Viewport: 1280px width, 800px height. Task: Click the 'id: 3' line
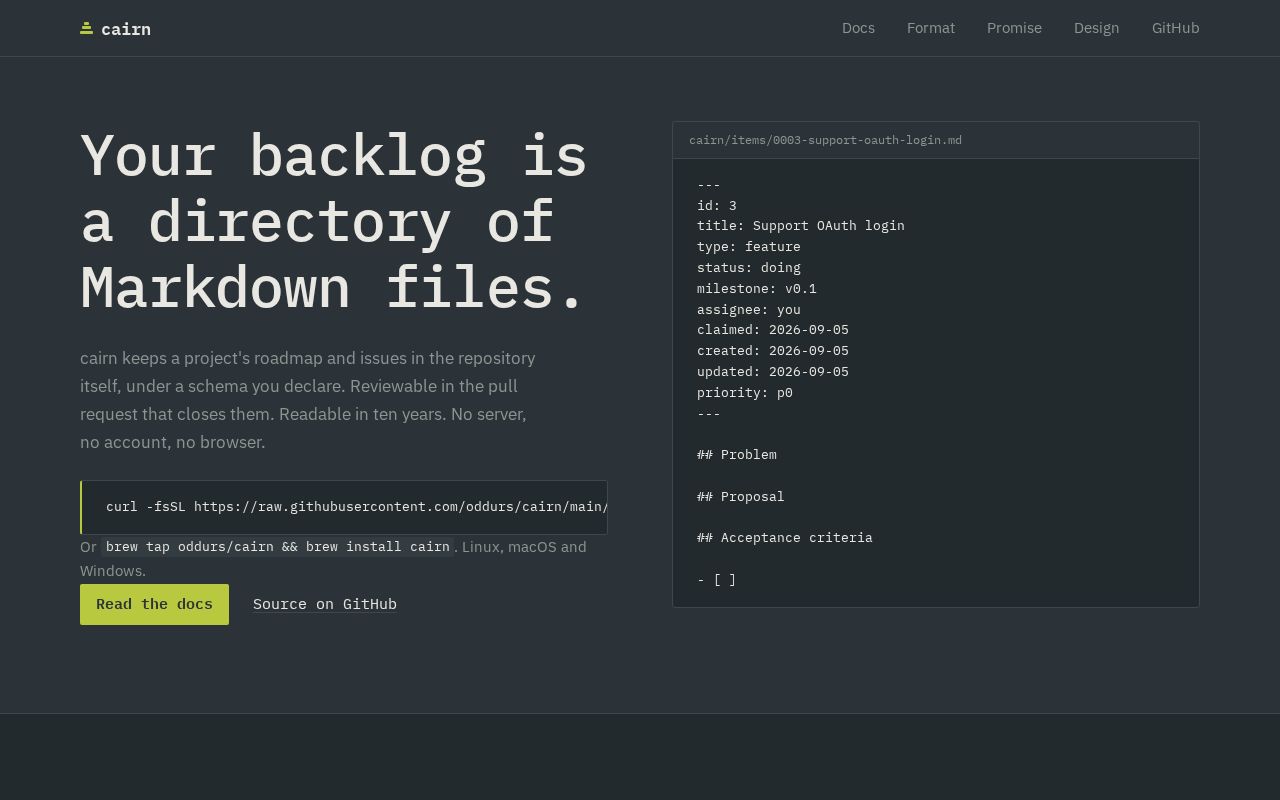(x=717, y=206)
